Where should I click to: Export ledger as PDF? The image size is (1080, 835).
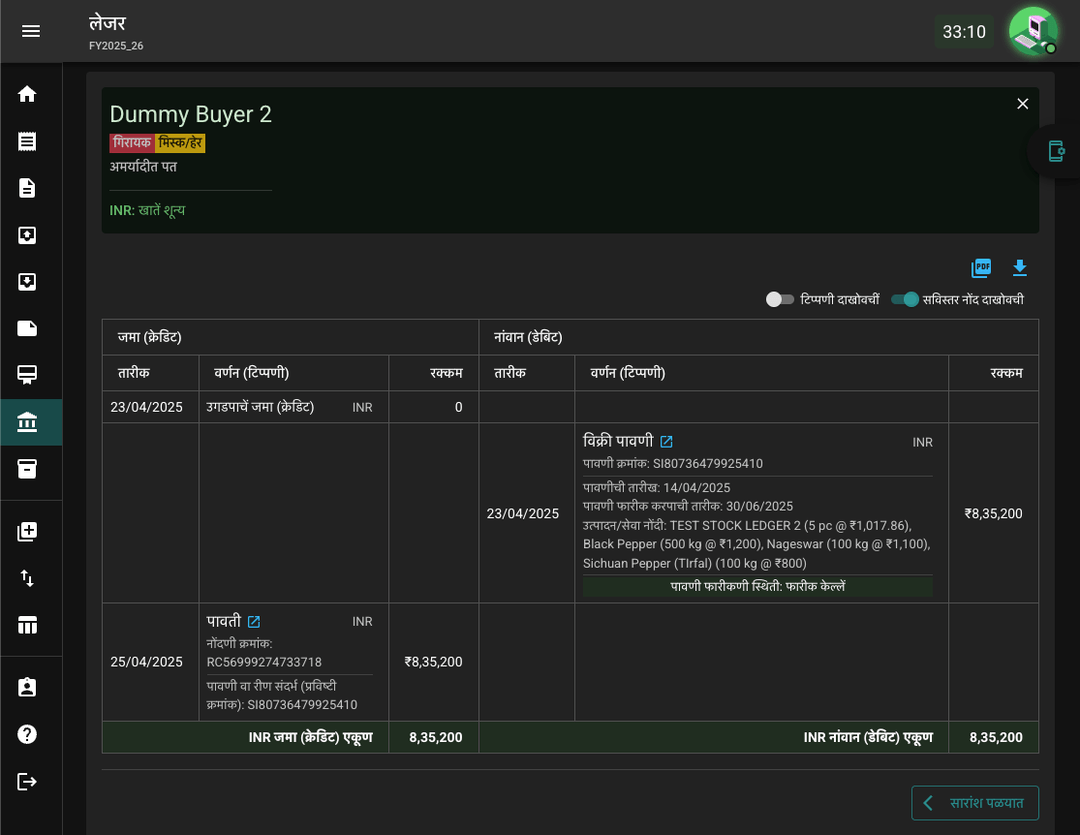coord(981,267)
